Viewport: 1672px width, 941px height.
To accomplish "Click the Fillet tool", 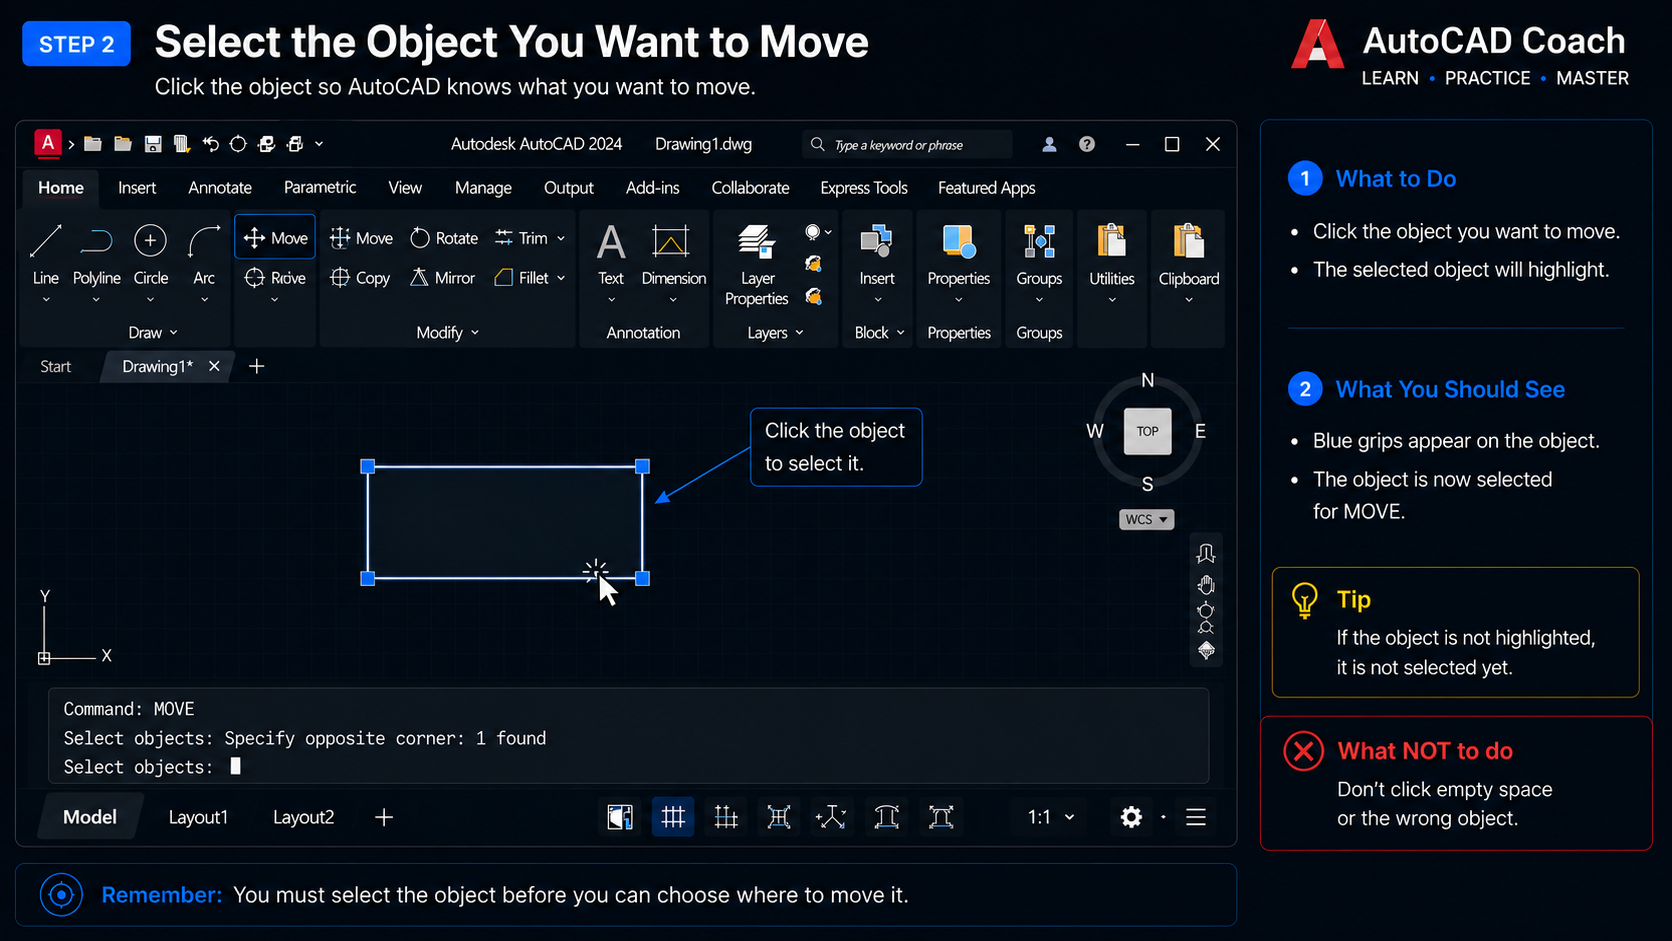I will (x=521, y=278).
